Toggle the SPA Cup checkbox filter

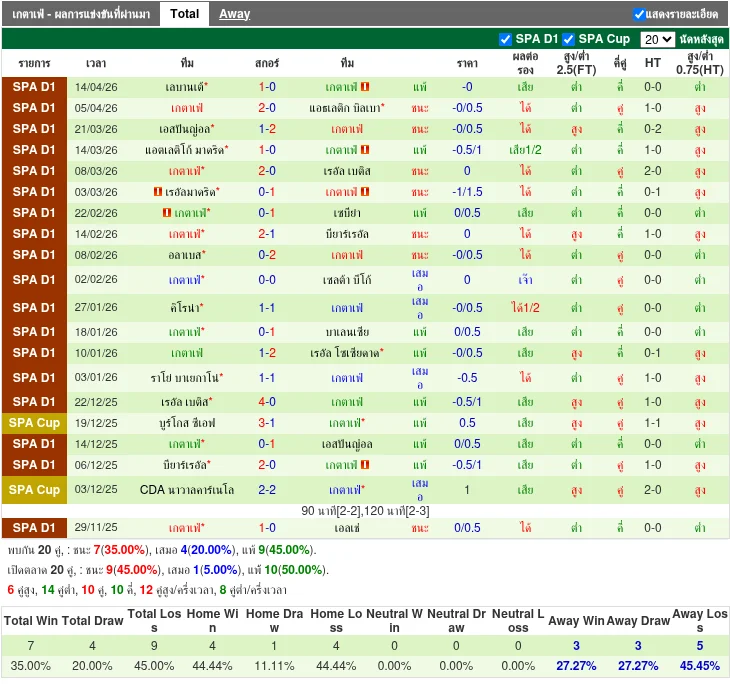click(x=568, y=39)
